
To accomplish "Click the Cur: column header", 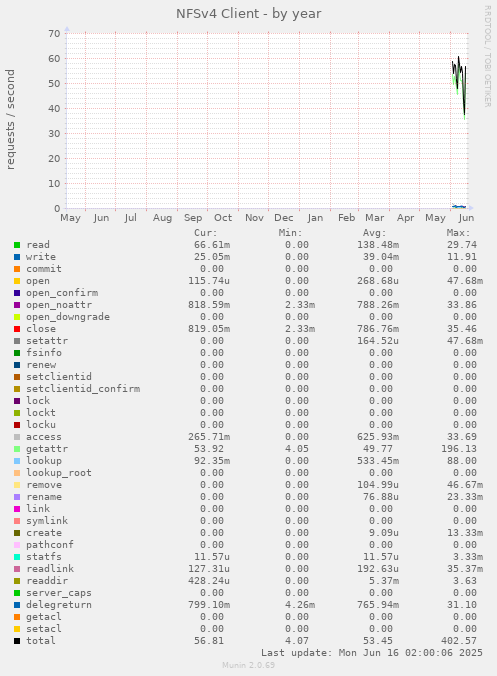I will (x=206, y=233).
